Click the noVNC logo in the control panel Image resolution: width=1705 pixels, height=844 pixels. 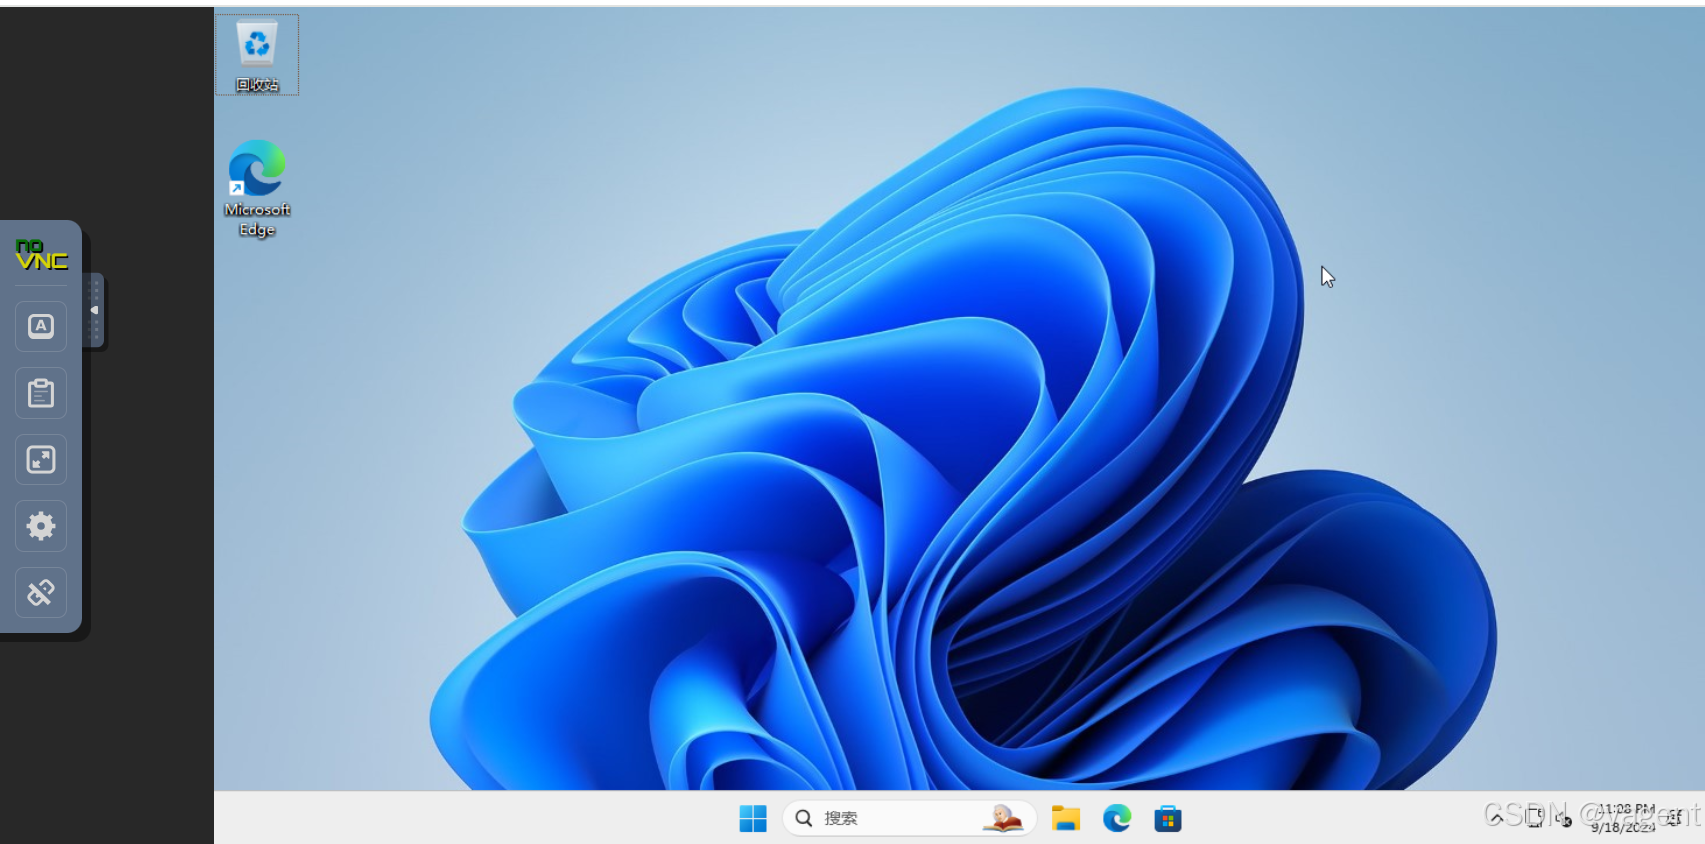(x=41, y=255)
